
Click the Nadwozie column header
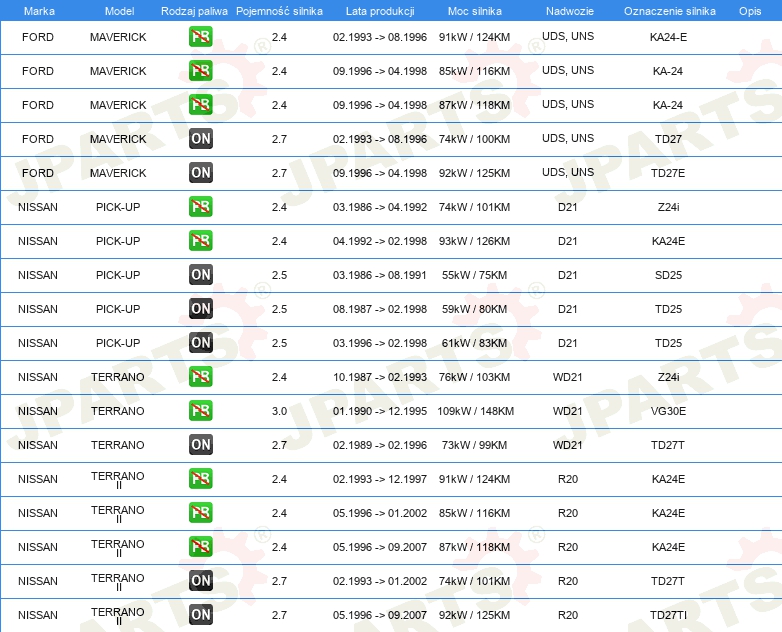pos(570,11)
